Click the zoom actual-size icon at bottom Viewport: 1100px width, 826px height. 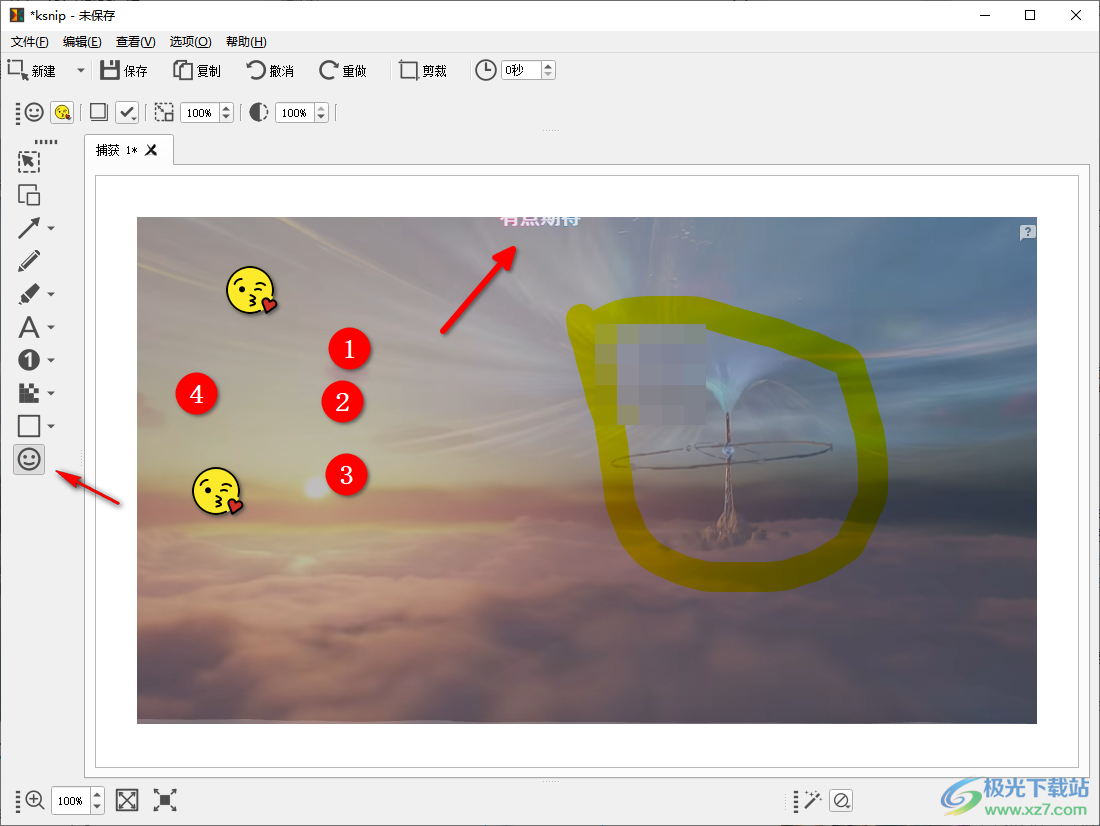tap(165, 800)
